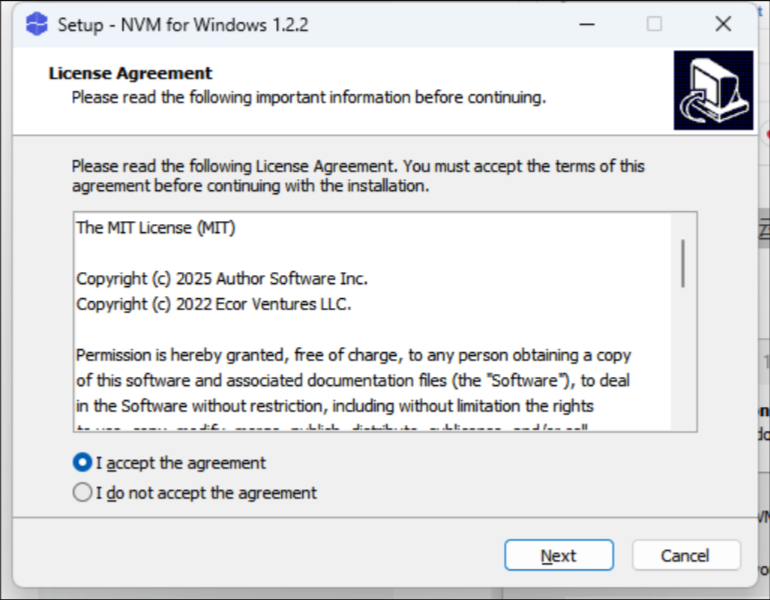Click the 'Setup - NVM for Windows 1.2.2' title
Image resolution: width=770 pixels, height=600 pixels.
click(x=183, y=25)
